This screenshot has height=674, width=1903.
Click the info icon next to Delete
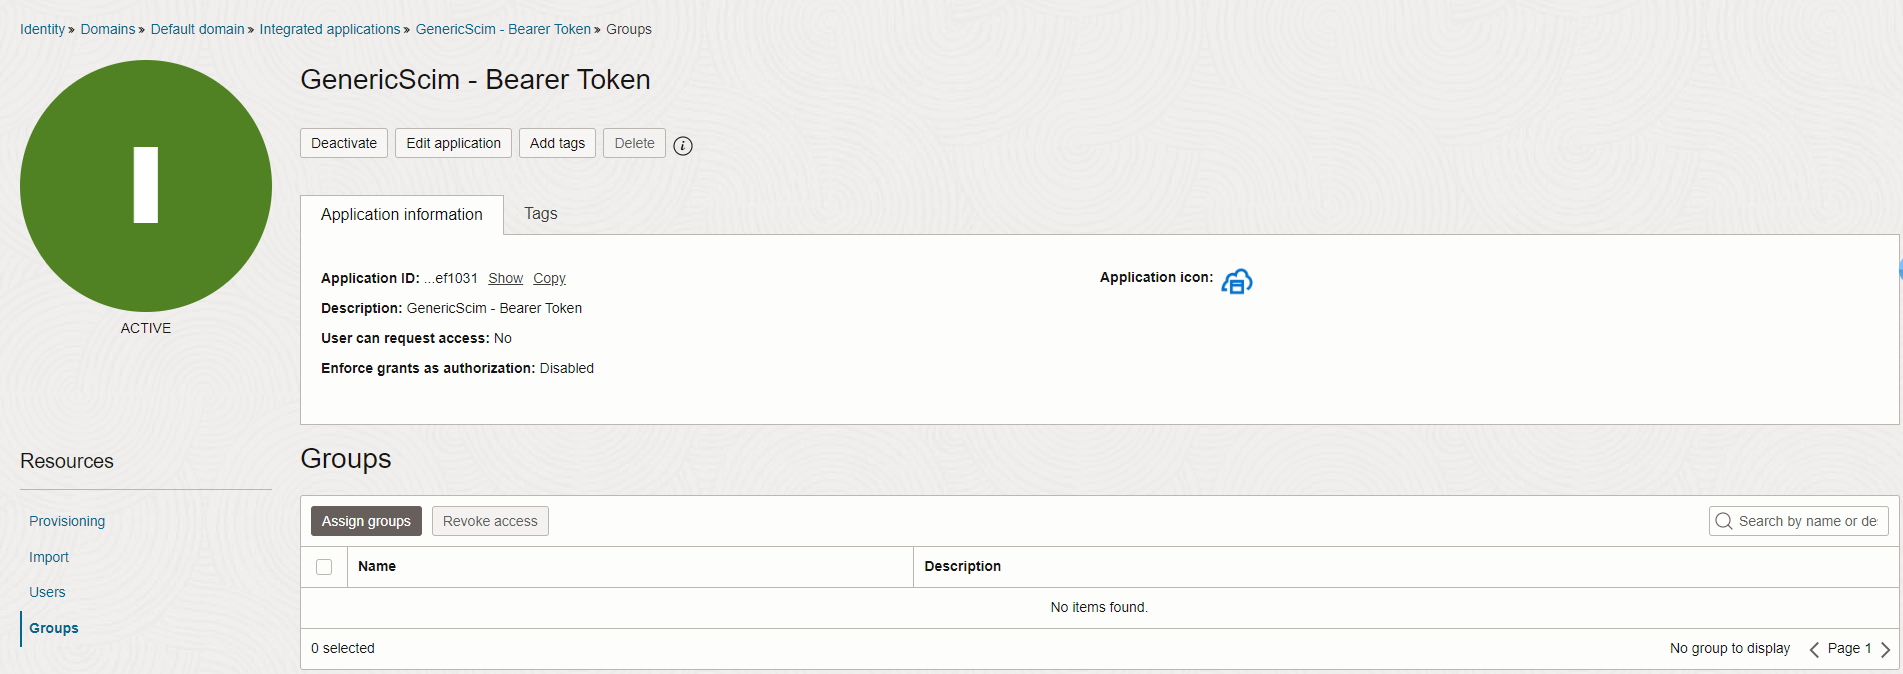point(683,146)
